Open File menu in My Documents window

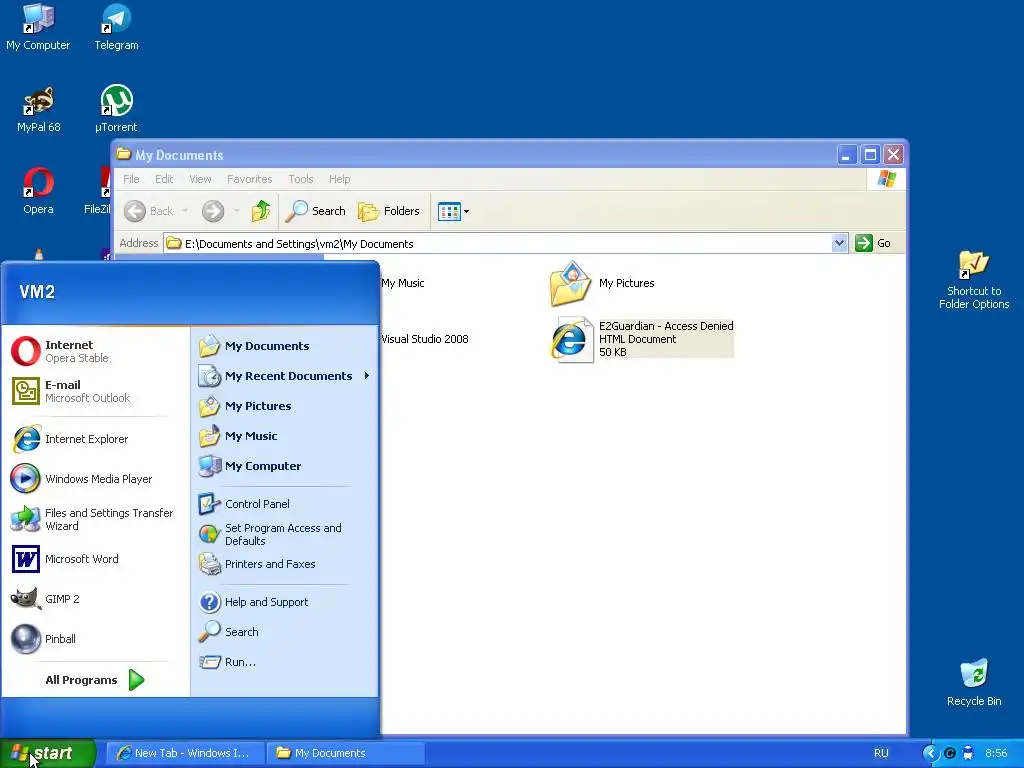131,179
